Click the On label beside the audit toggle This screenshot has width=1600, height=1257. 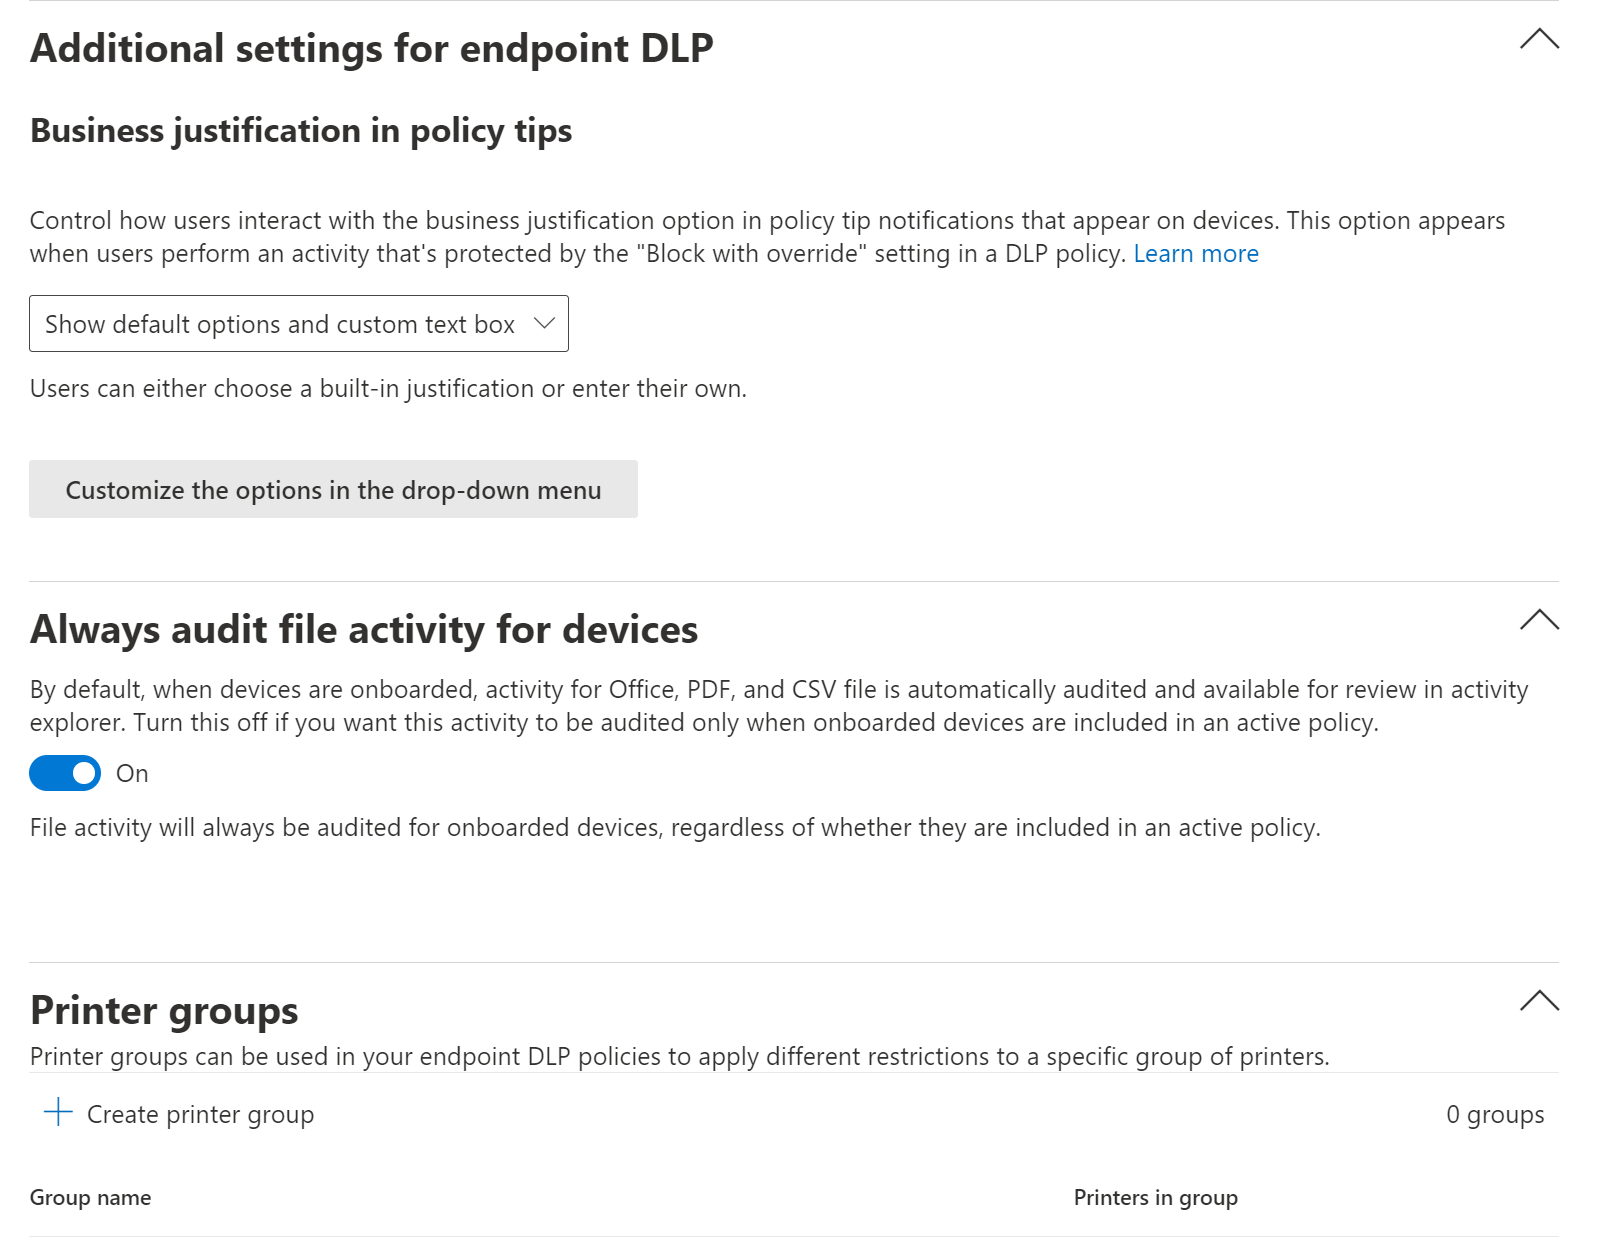pyautogui.click(x=132, y=774)
